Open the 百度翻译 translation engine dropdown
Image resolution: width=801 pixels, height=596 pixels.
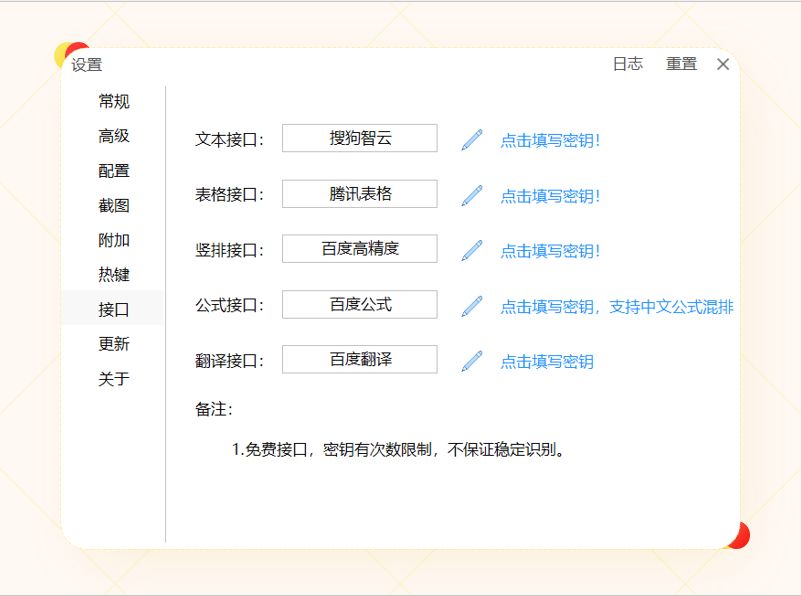pyautogui.click(x=360, y=359)
